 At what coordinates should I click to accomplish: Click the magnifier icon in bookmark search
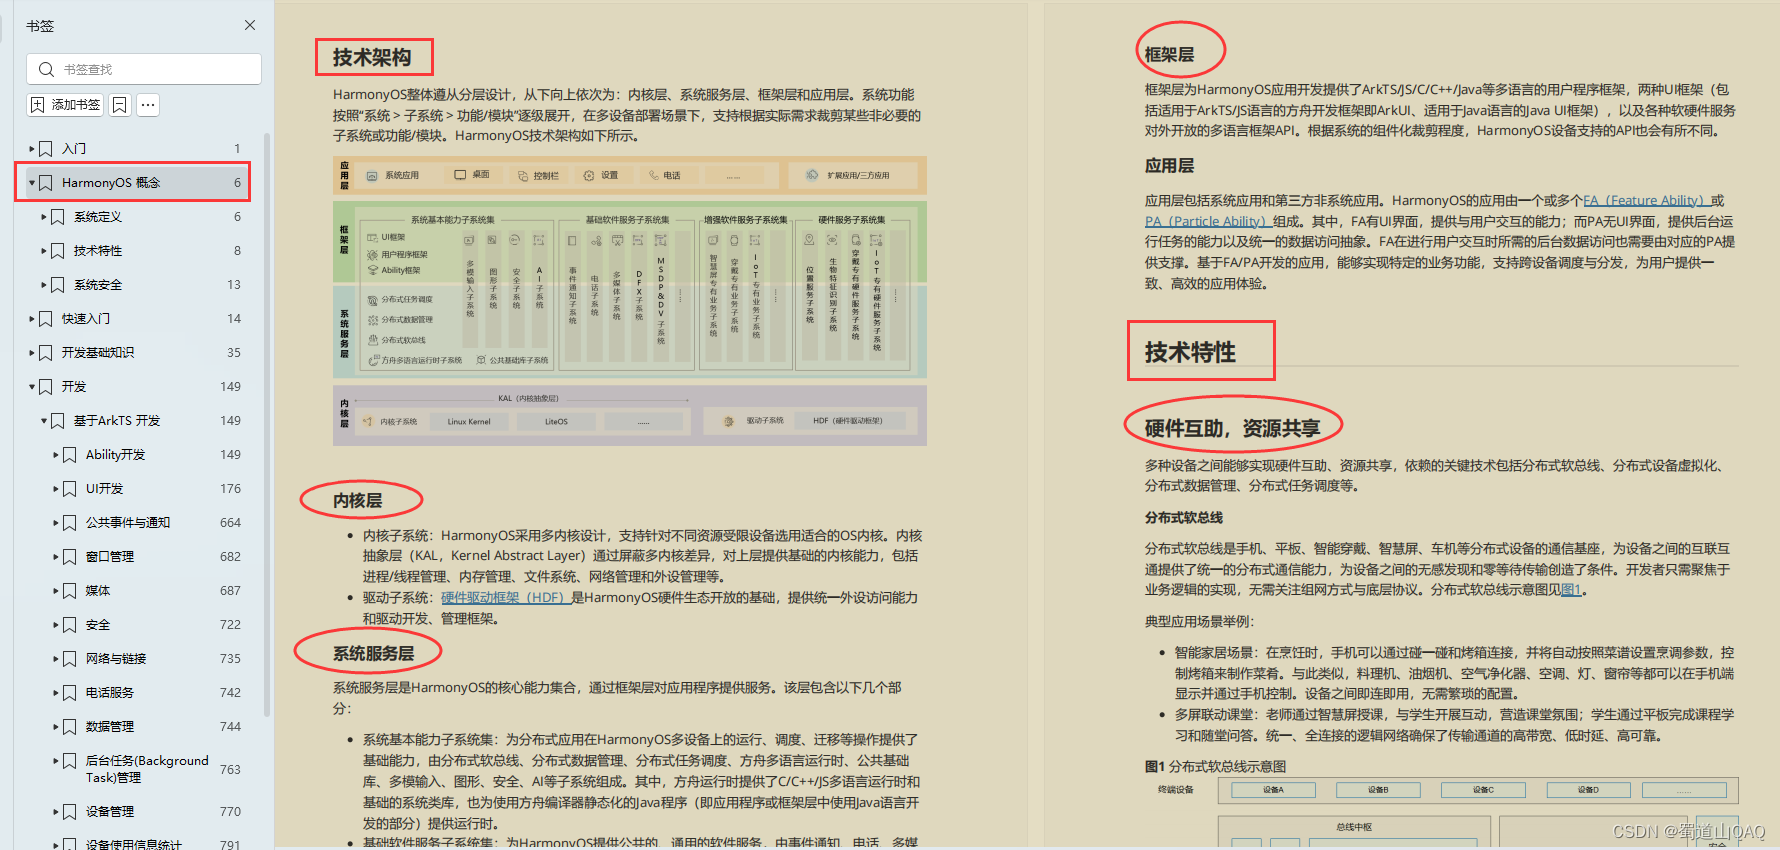click(x=46, y=69)
